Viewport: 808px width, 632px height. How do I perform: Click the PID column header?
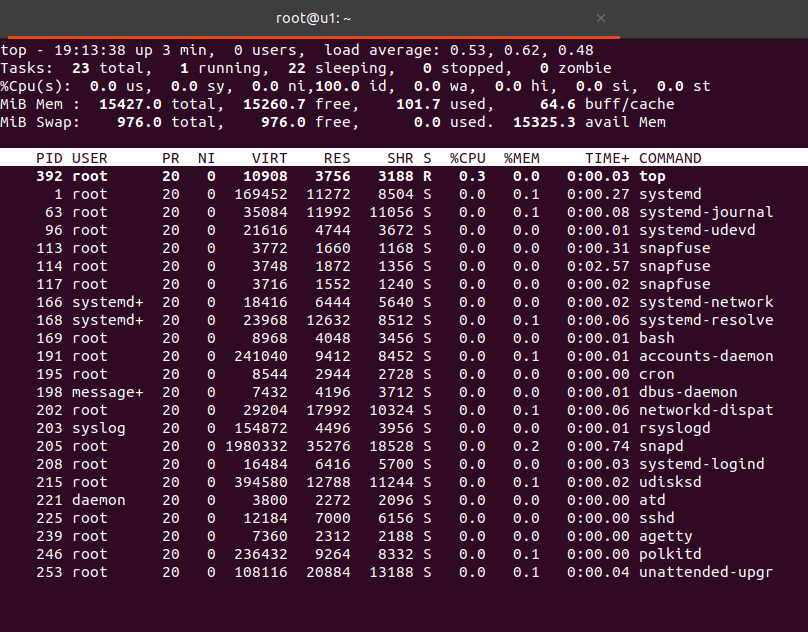tap(49, 158)
